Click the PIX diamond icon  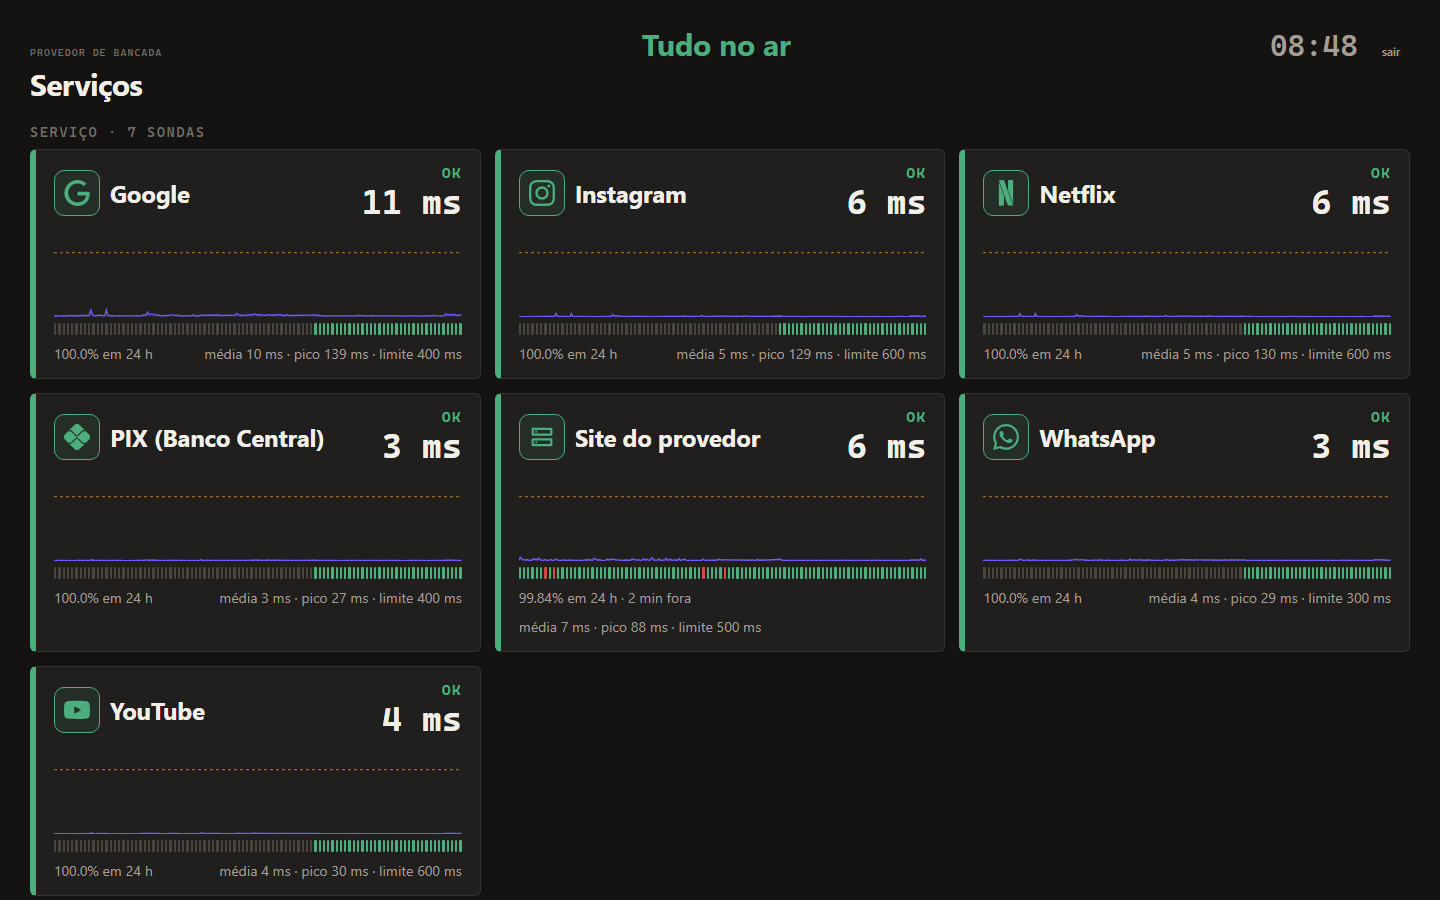(x=77, y=437)
